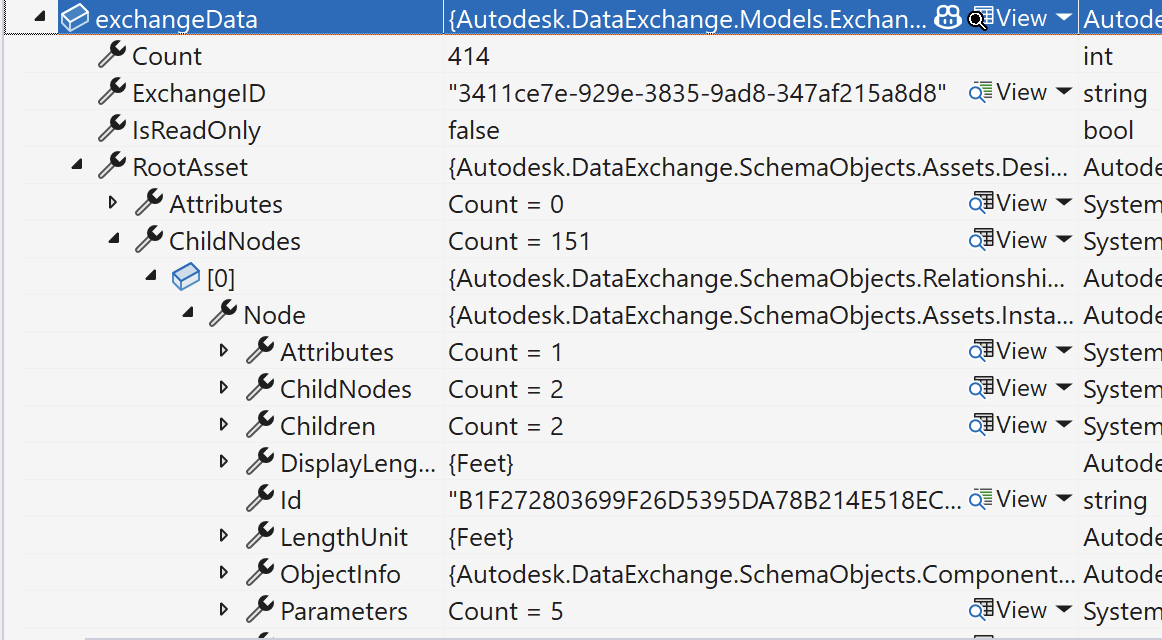Viewport: 1162px width, 640px height.
Task: Open View dropdown arrow for Children
Action: [1064, 424]
